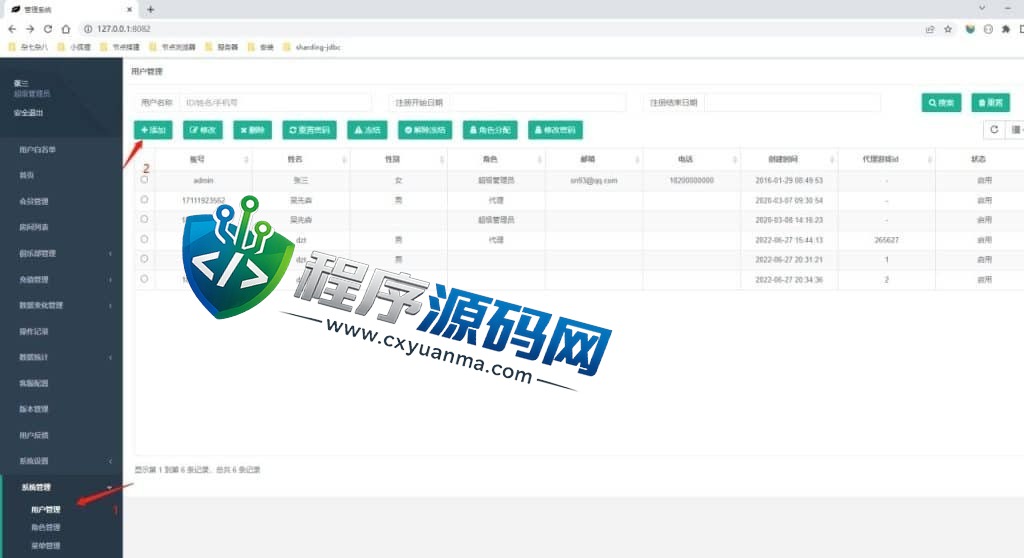This screenshot has width=1024, height=558.
Task: Open the tab search chevron in the title bar
Action: tap(982, 8)
